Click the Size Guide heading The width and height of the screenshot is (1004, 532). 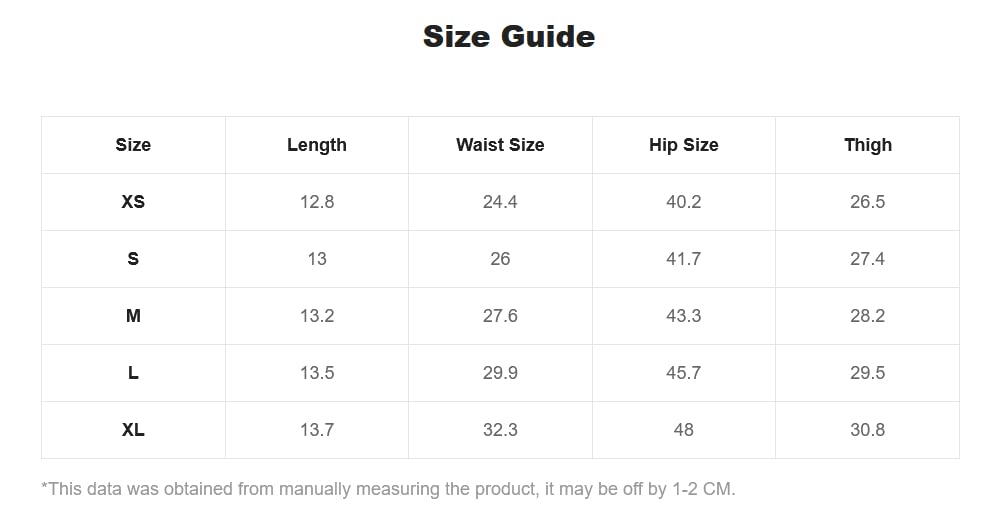coord(509,36)
